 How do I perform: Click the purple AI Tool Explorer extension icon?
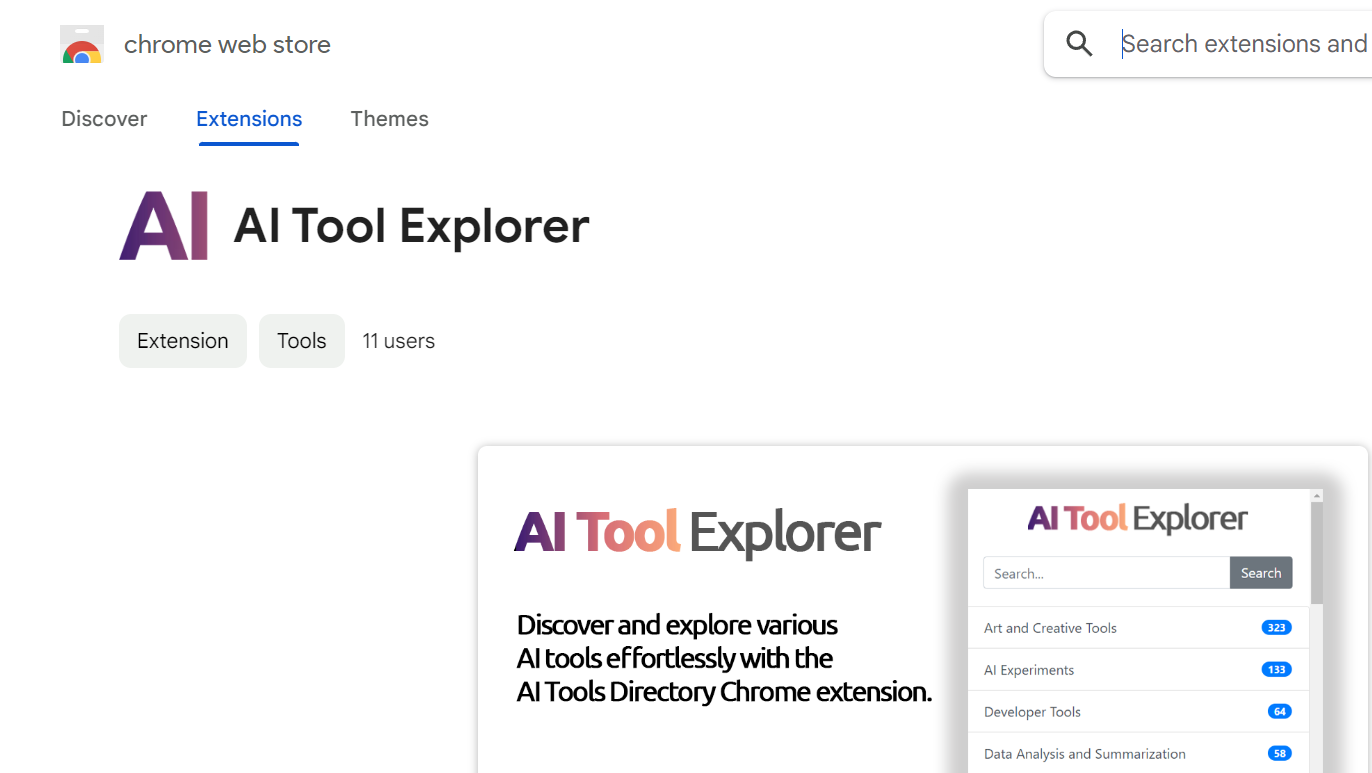(164, 225)
